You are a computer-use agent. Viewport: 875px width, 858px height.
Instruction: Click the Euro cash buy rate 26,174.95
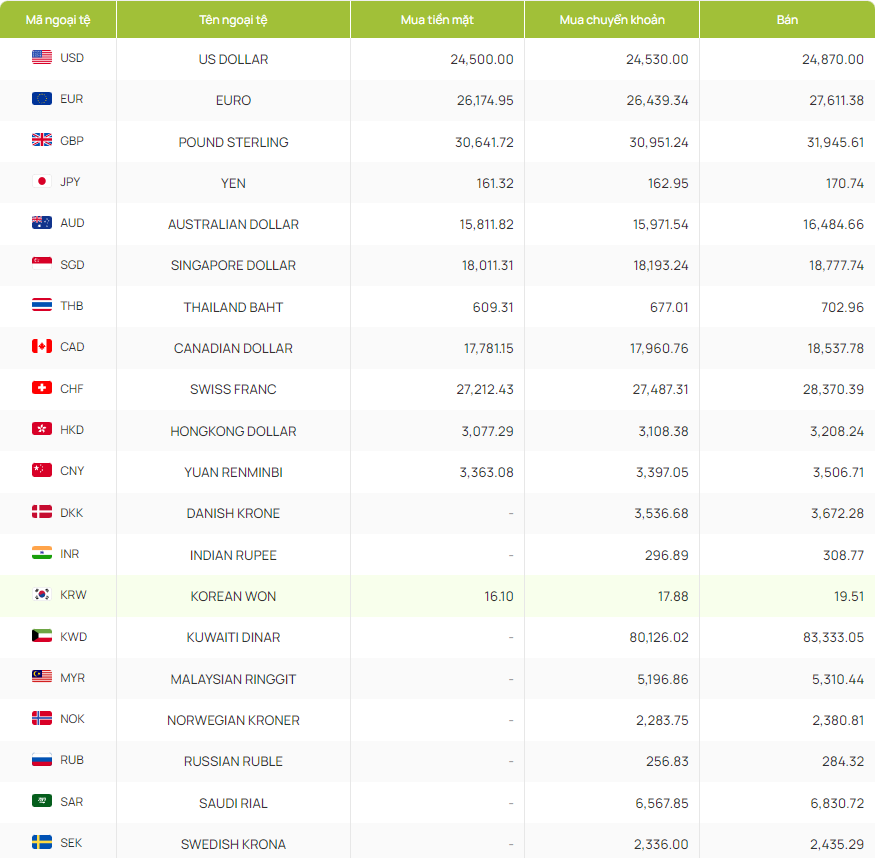tap(484, 100)
